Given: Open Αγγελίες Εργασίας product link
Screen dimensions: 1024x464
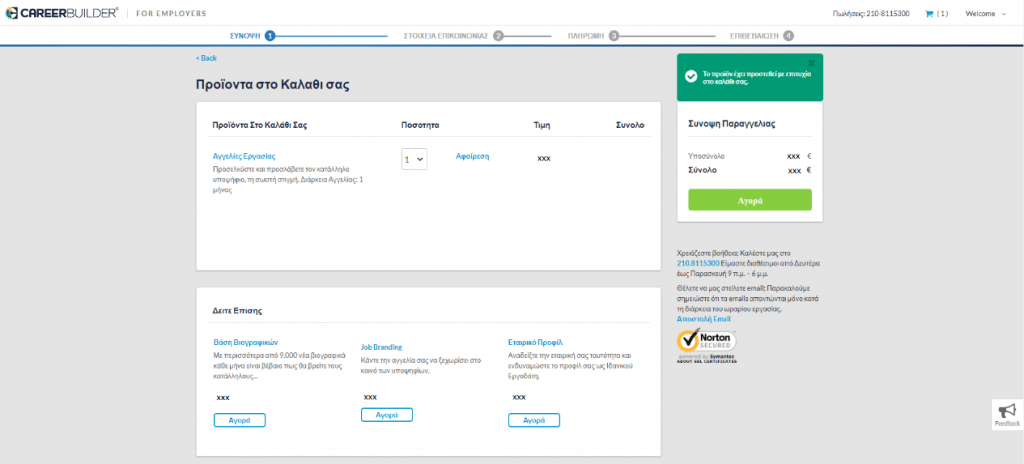Looking at the screenshot, I should pyautogui.click(x=244, y=157).
